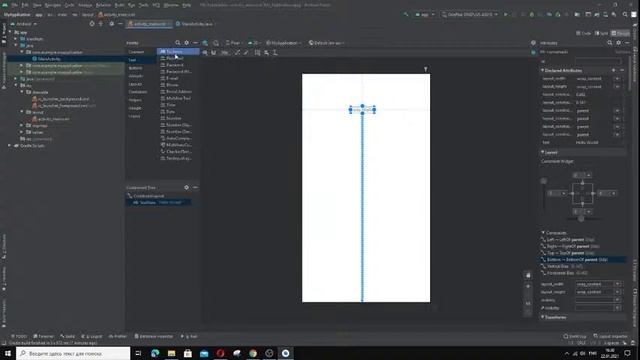Click the Run app play button

[506, 15]
